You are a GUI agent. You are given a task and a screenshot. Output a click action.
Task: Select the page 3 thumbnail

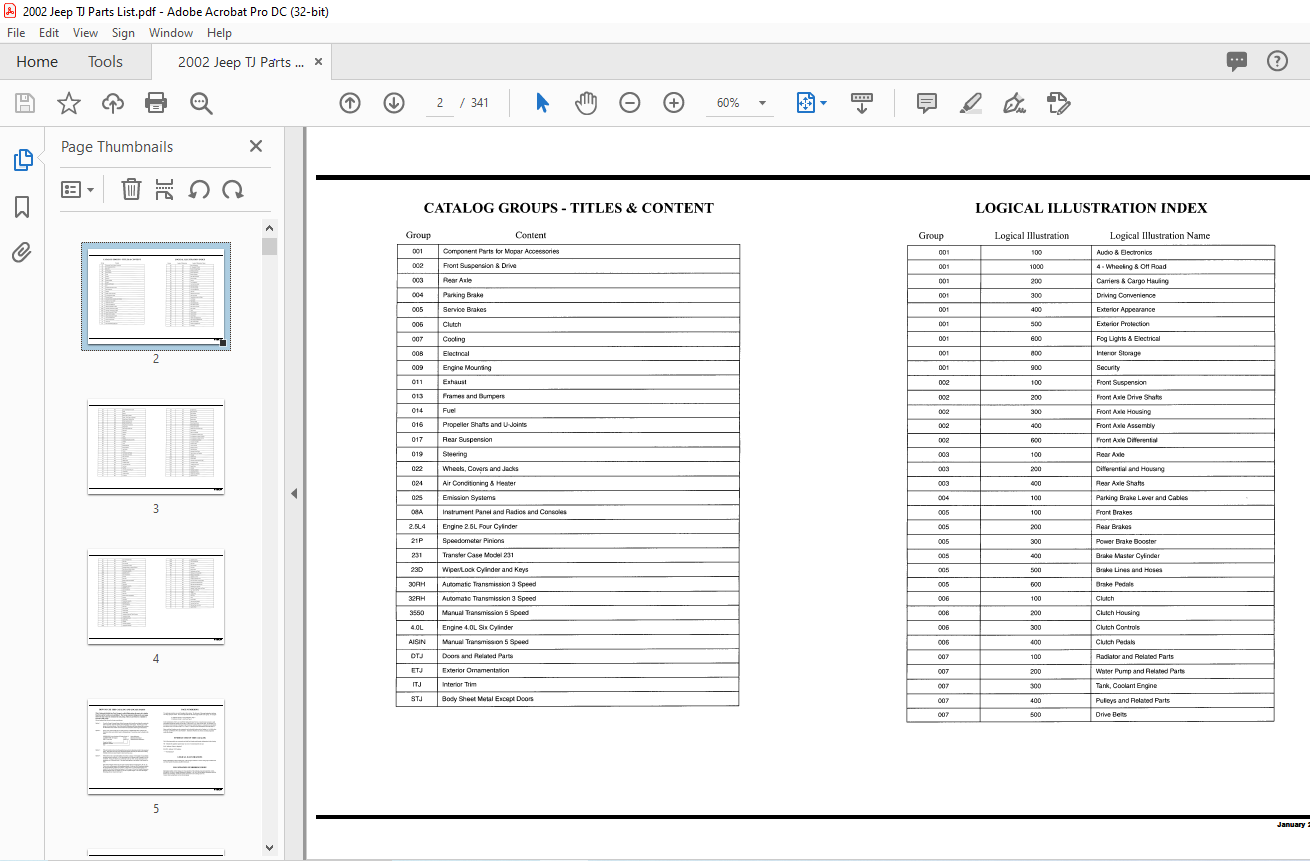[x=156, y=446]
